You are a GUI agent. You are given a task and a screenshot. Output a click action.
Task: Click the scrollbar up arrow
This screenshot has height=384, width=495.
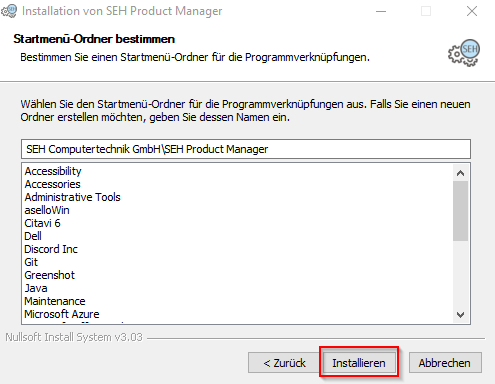click(x=461, y=173)
